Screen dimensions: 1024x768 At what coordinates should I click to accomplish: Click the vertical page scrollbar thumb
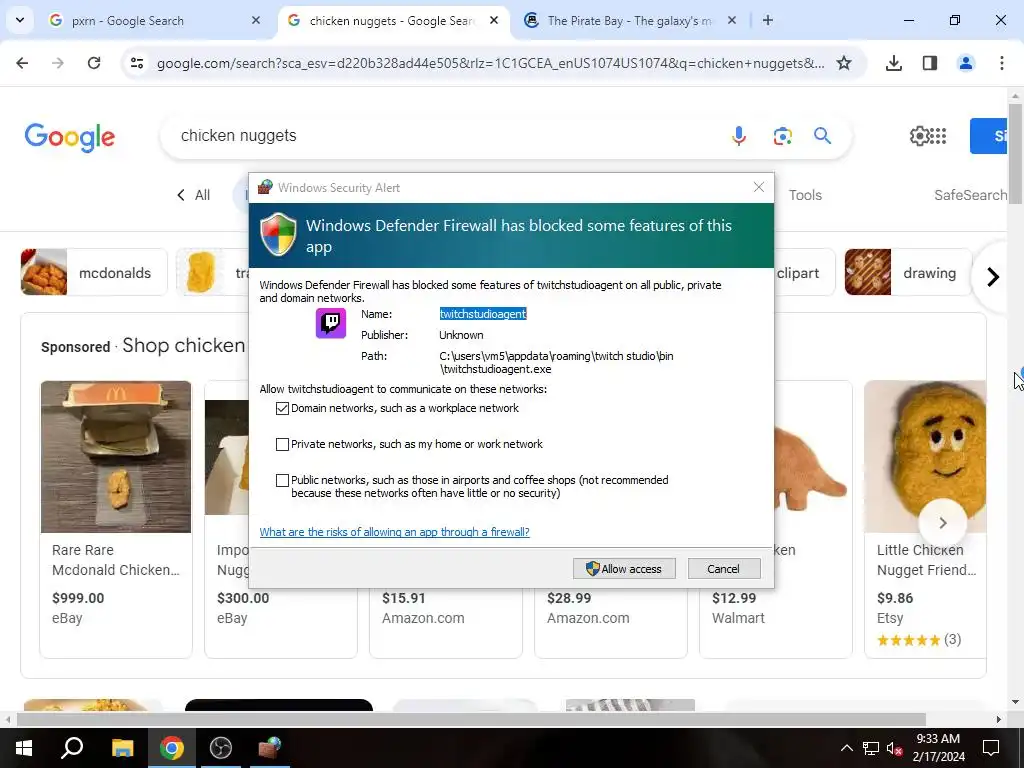[x=1015, y=153]
